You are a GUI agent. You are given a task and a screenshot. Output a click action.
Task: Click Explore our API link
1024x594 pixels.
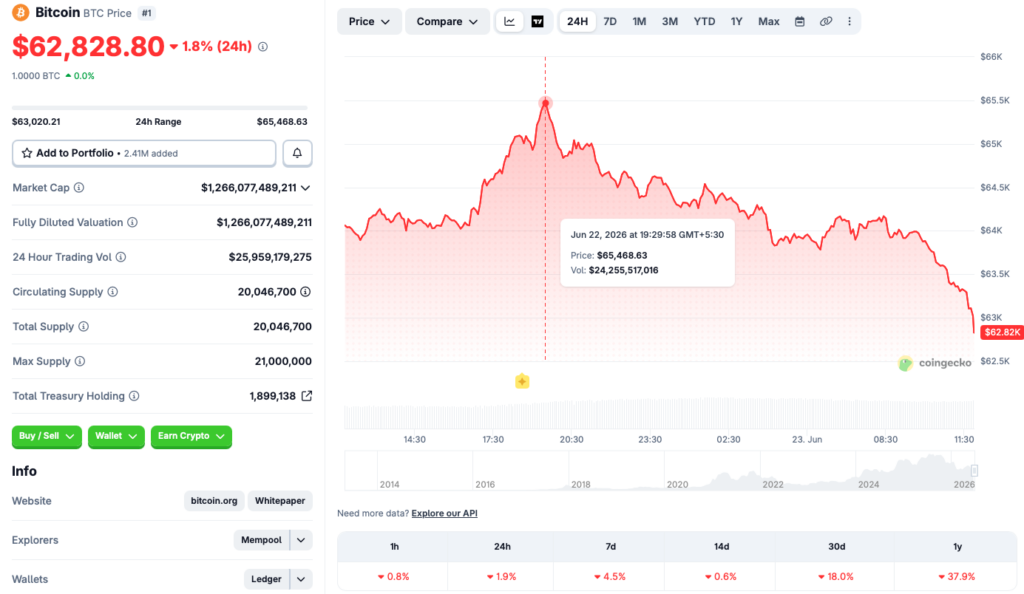click(444, 513)
